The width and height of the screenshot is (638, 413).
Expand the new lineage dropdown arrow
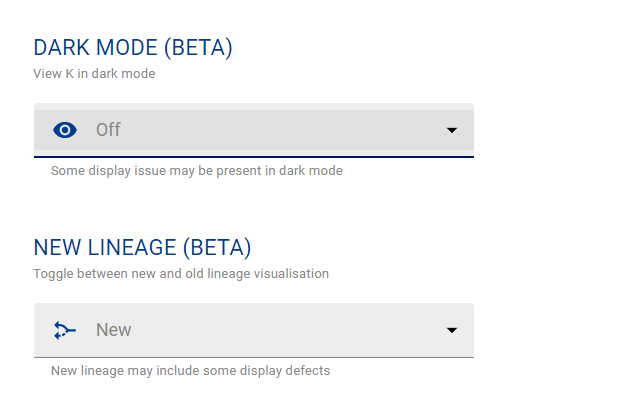pyautogui.click(x=452, y=330)
